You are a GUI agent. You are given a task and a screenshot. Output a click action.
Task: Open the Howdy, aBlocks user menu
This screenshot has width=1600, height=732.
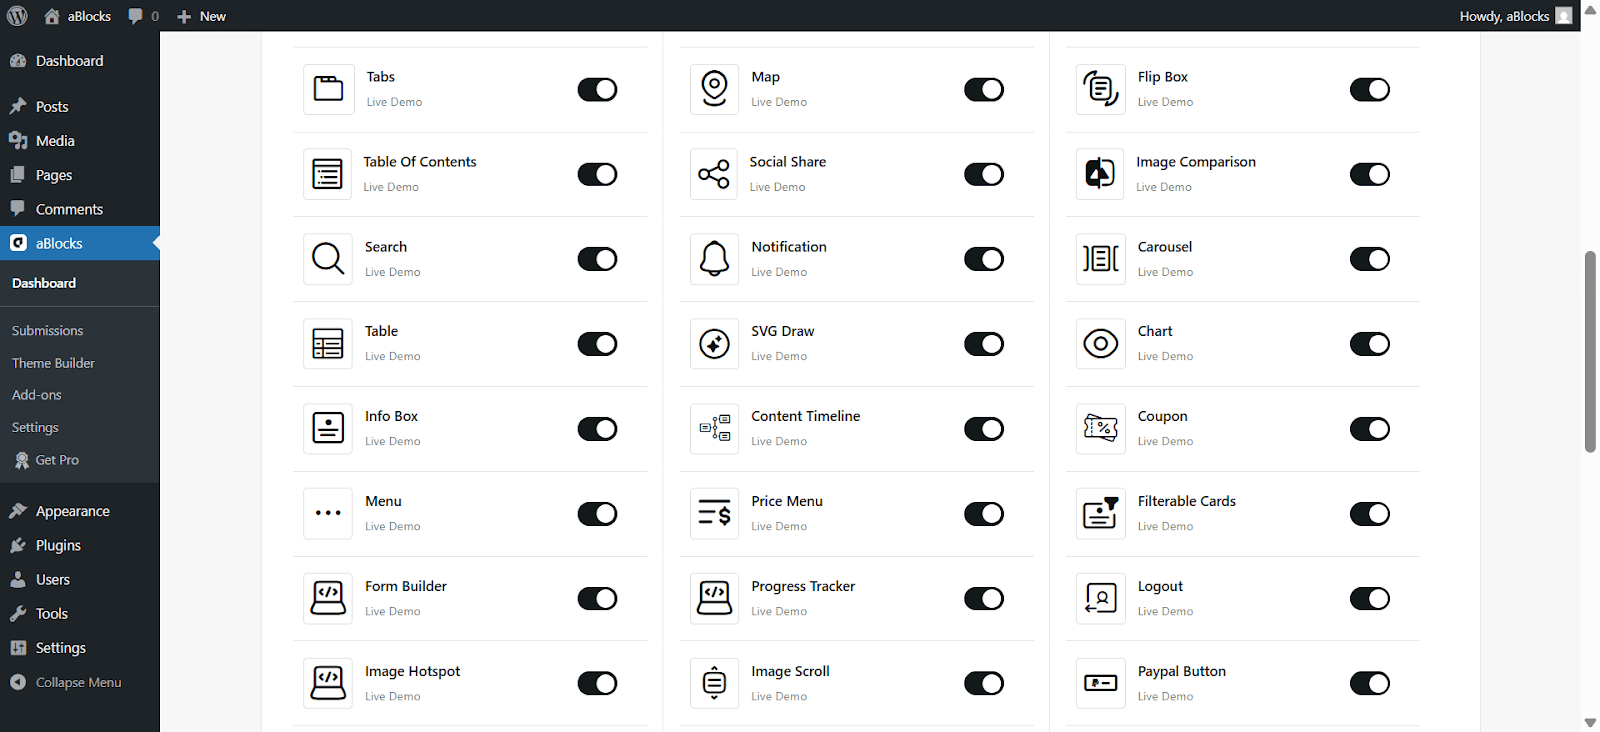coord(1515,16)
